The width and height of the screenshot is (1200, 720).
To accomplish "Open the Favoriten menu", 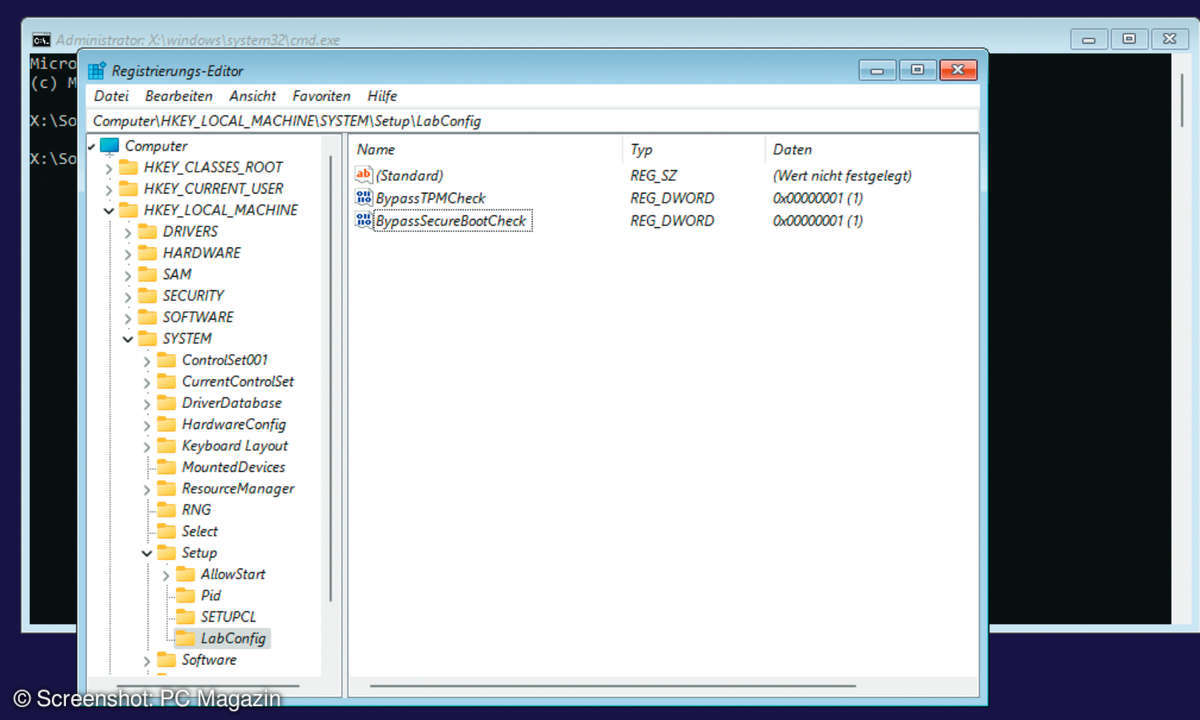I will click(321, 96).
